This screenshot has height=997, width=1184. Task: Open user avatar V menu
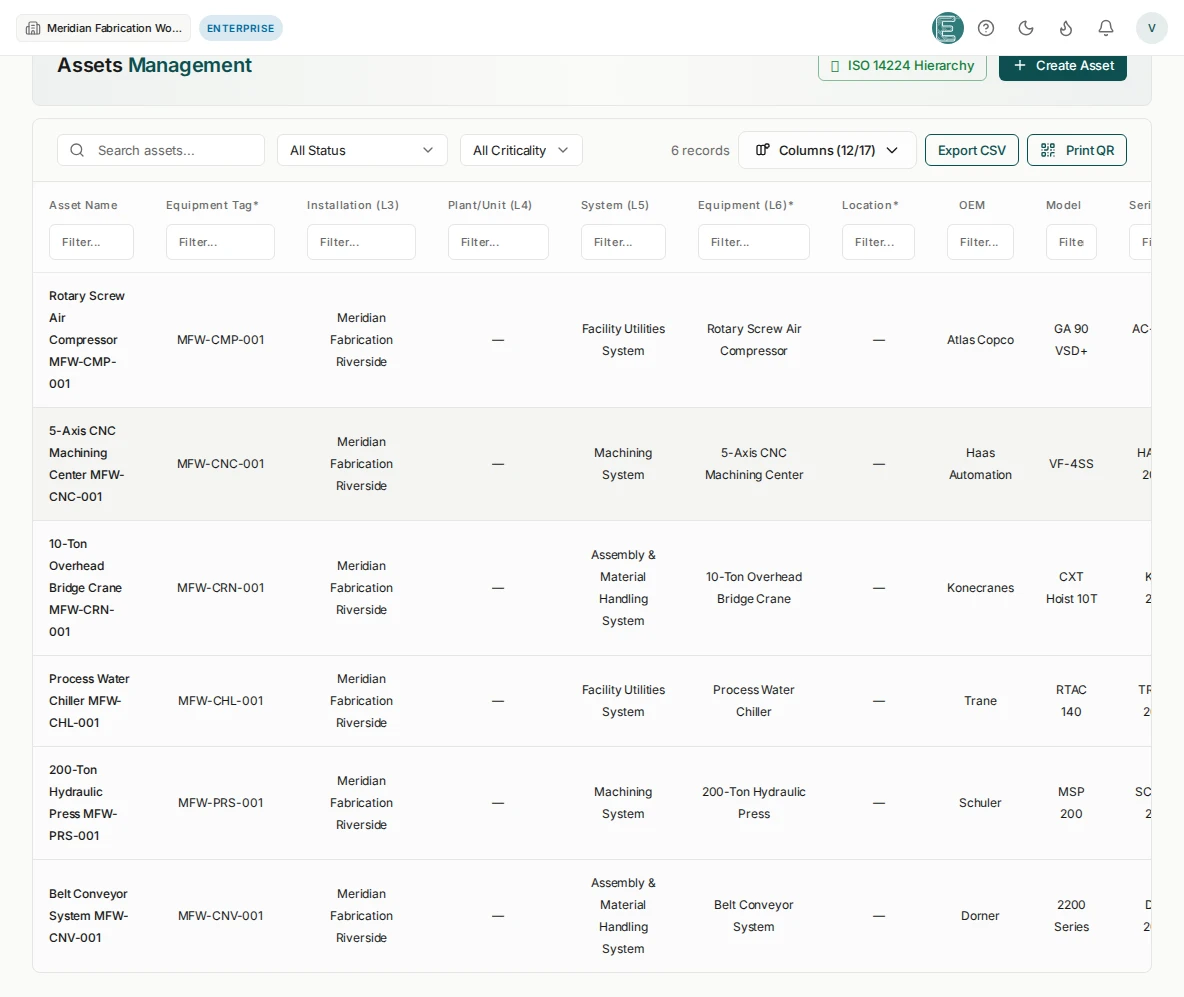pos(1152,28)
